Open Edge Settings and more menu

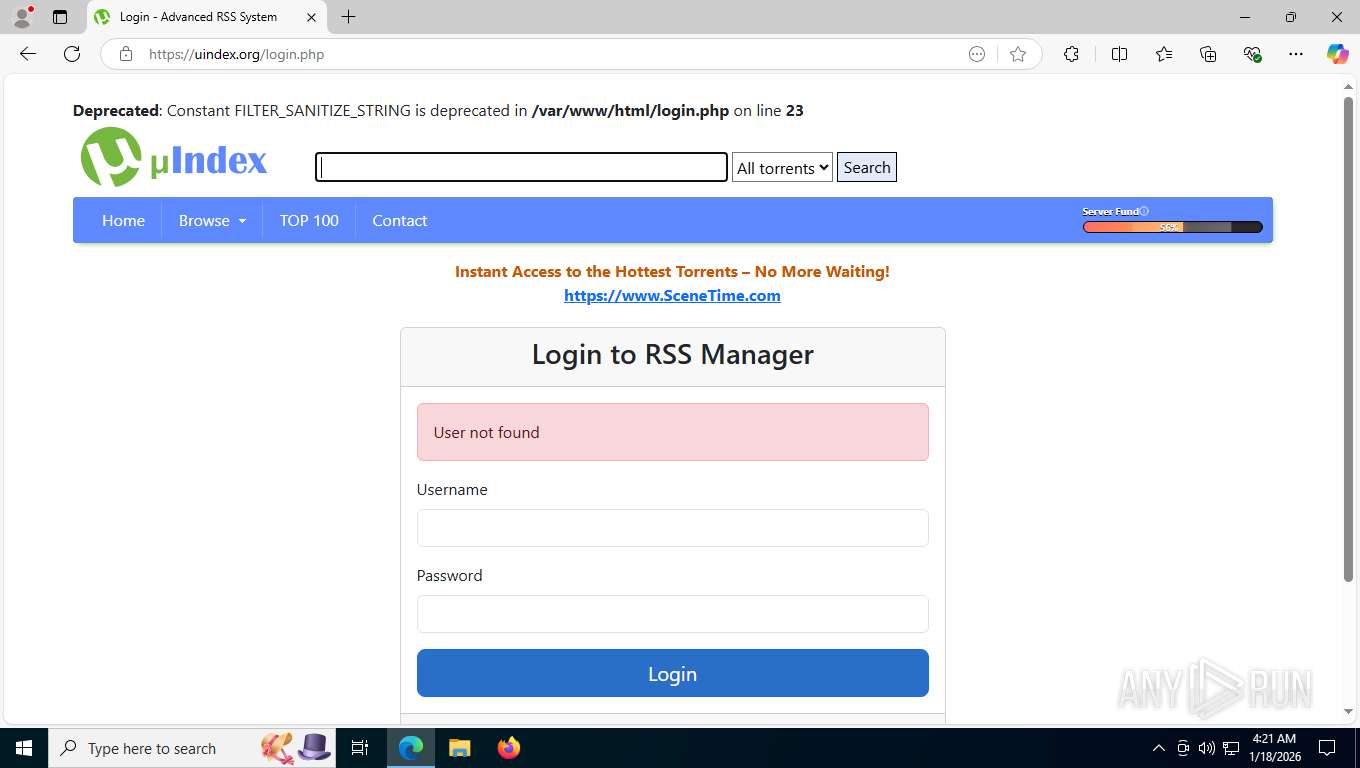(1296, 54)
